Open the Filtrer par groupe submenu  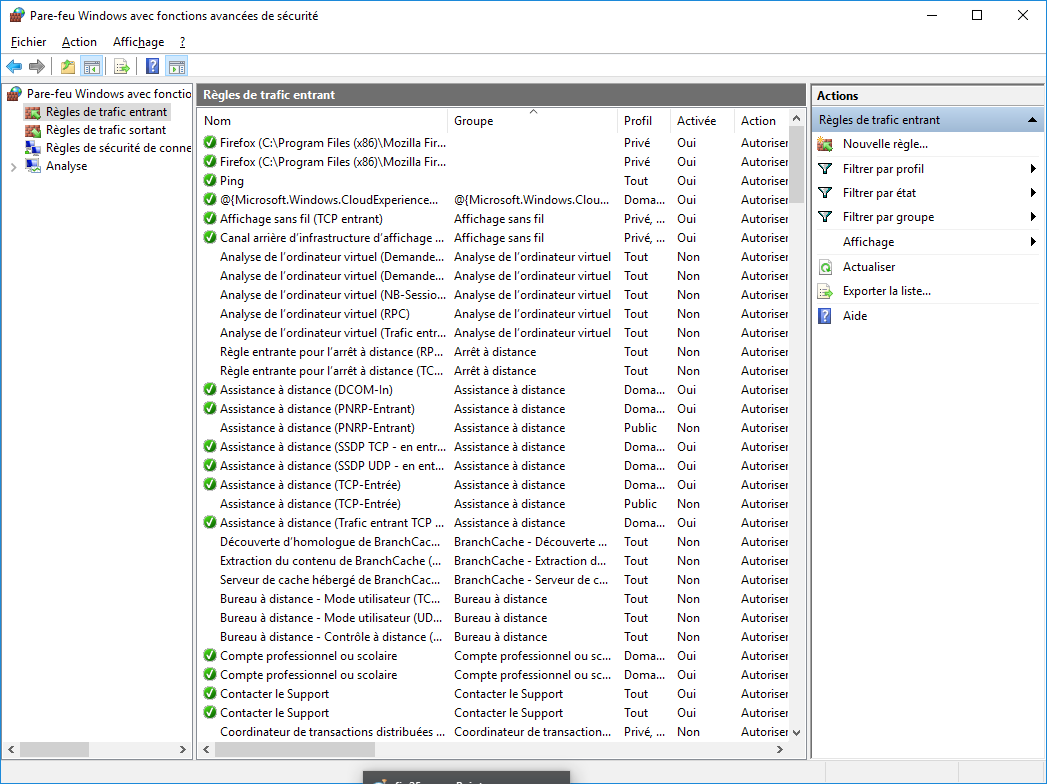tap(888, 217)
